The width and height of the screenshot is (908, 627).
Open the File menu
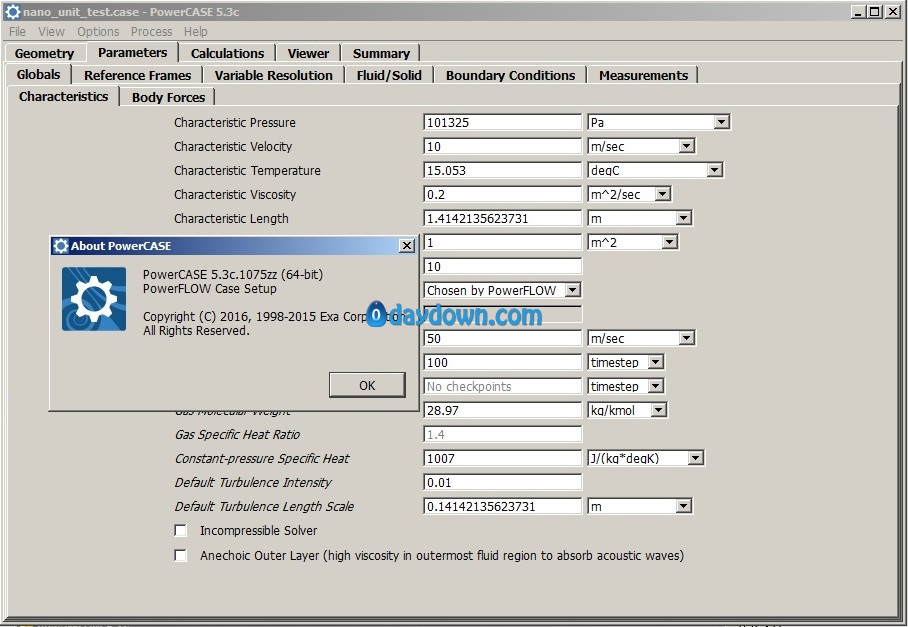coord(17,31)
